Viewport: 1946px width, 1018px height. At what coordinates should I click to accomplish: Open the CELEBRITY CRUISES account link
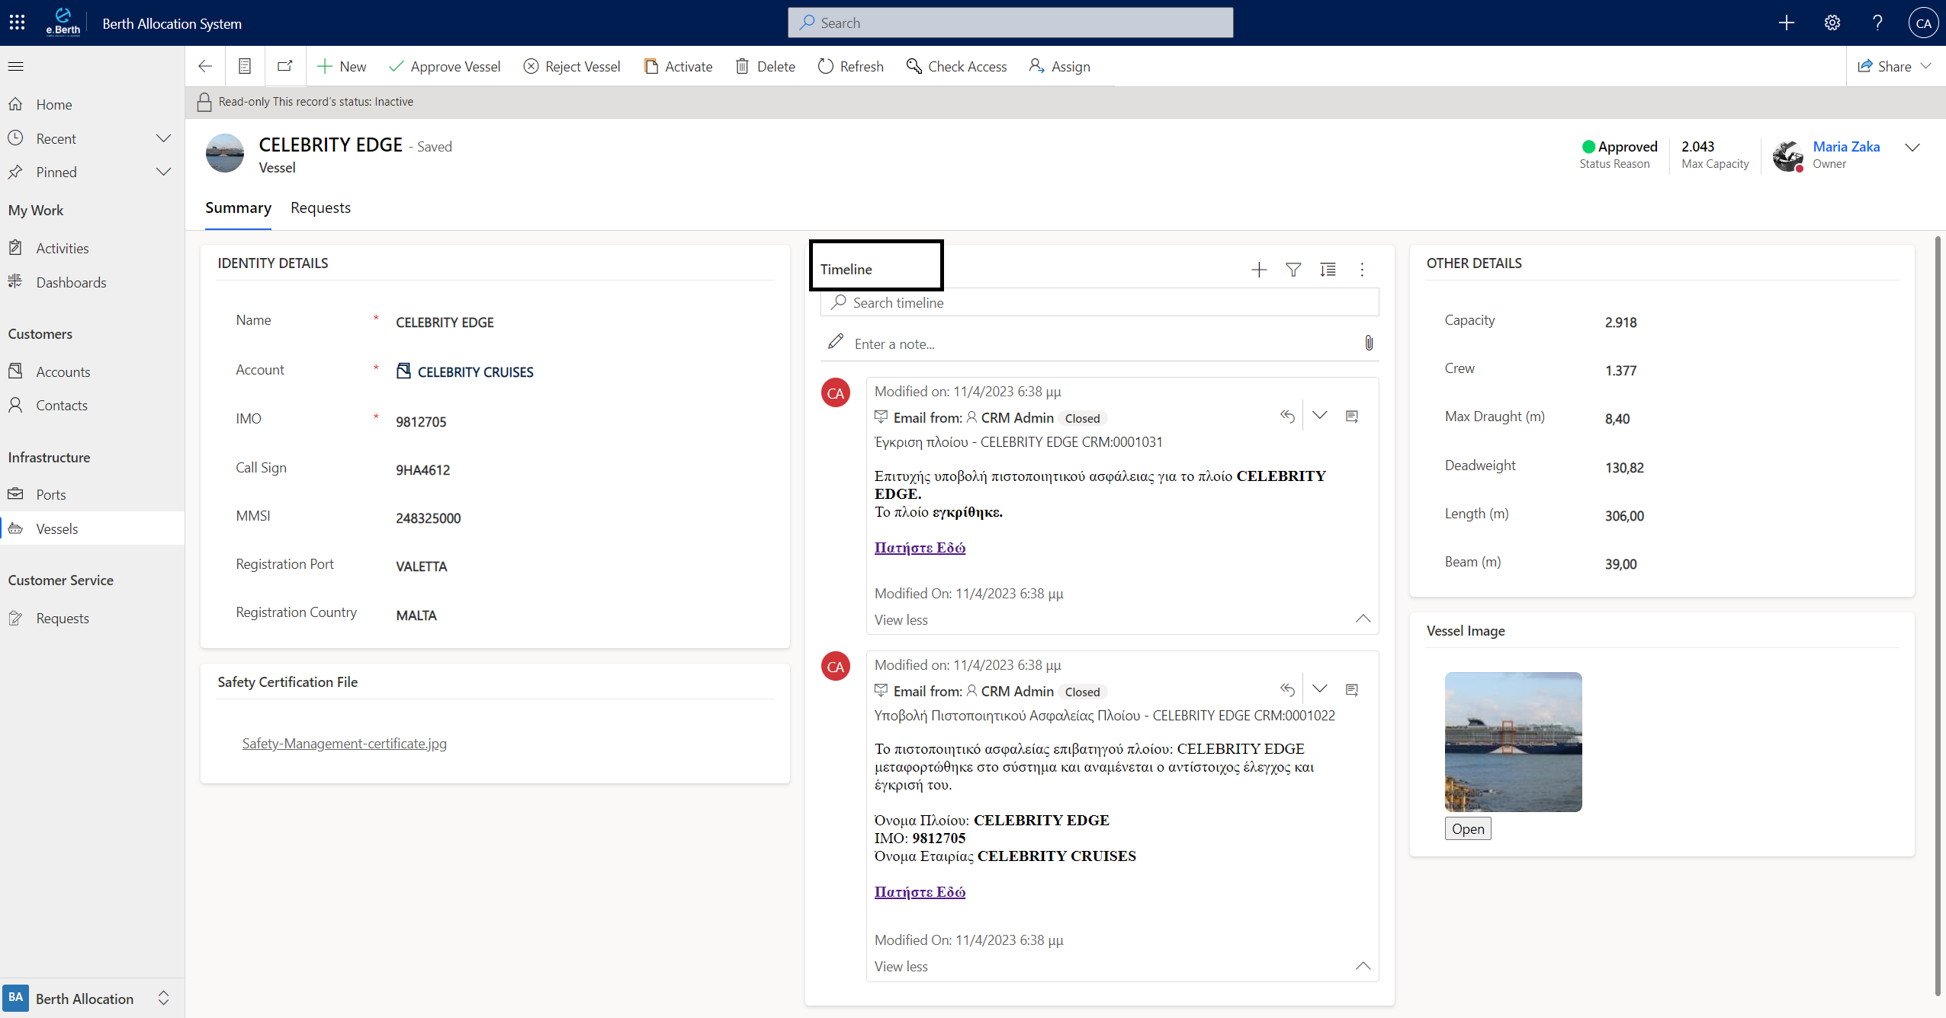(475, 371)
